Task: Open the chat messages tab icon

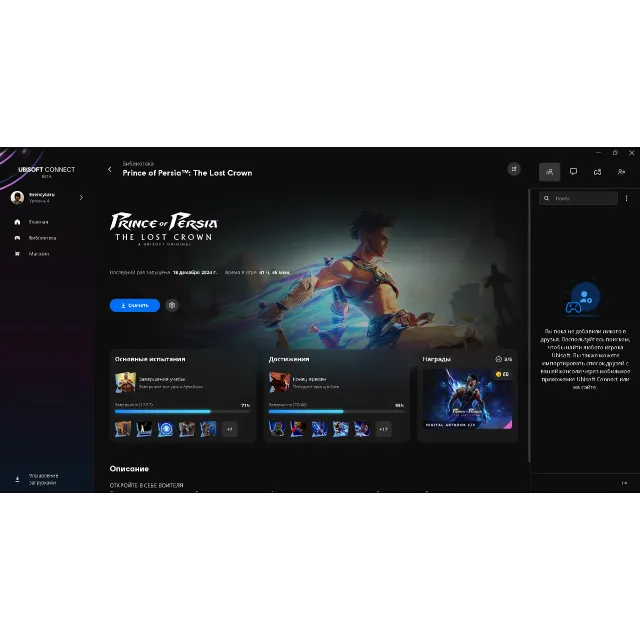Action: tap(573, 172)
